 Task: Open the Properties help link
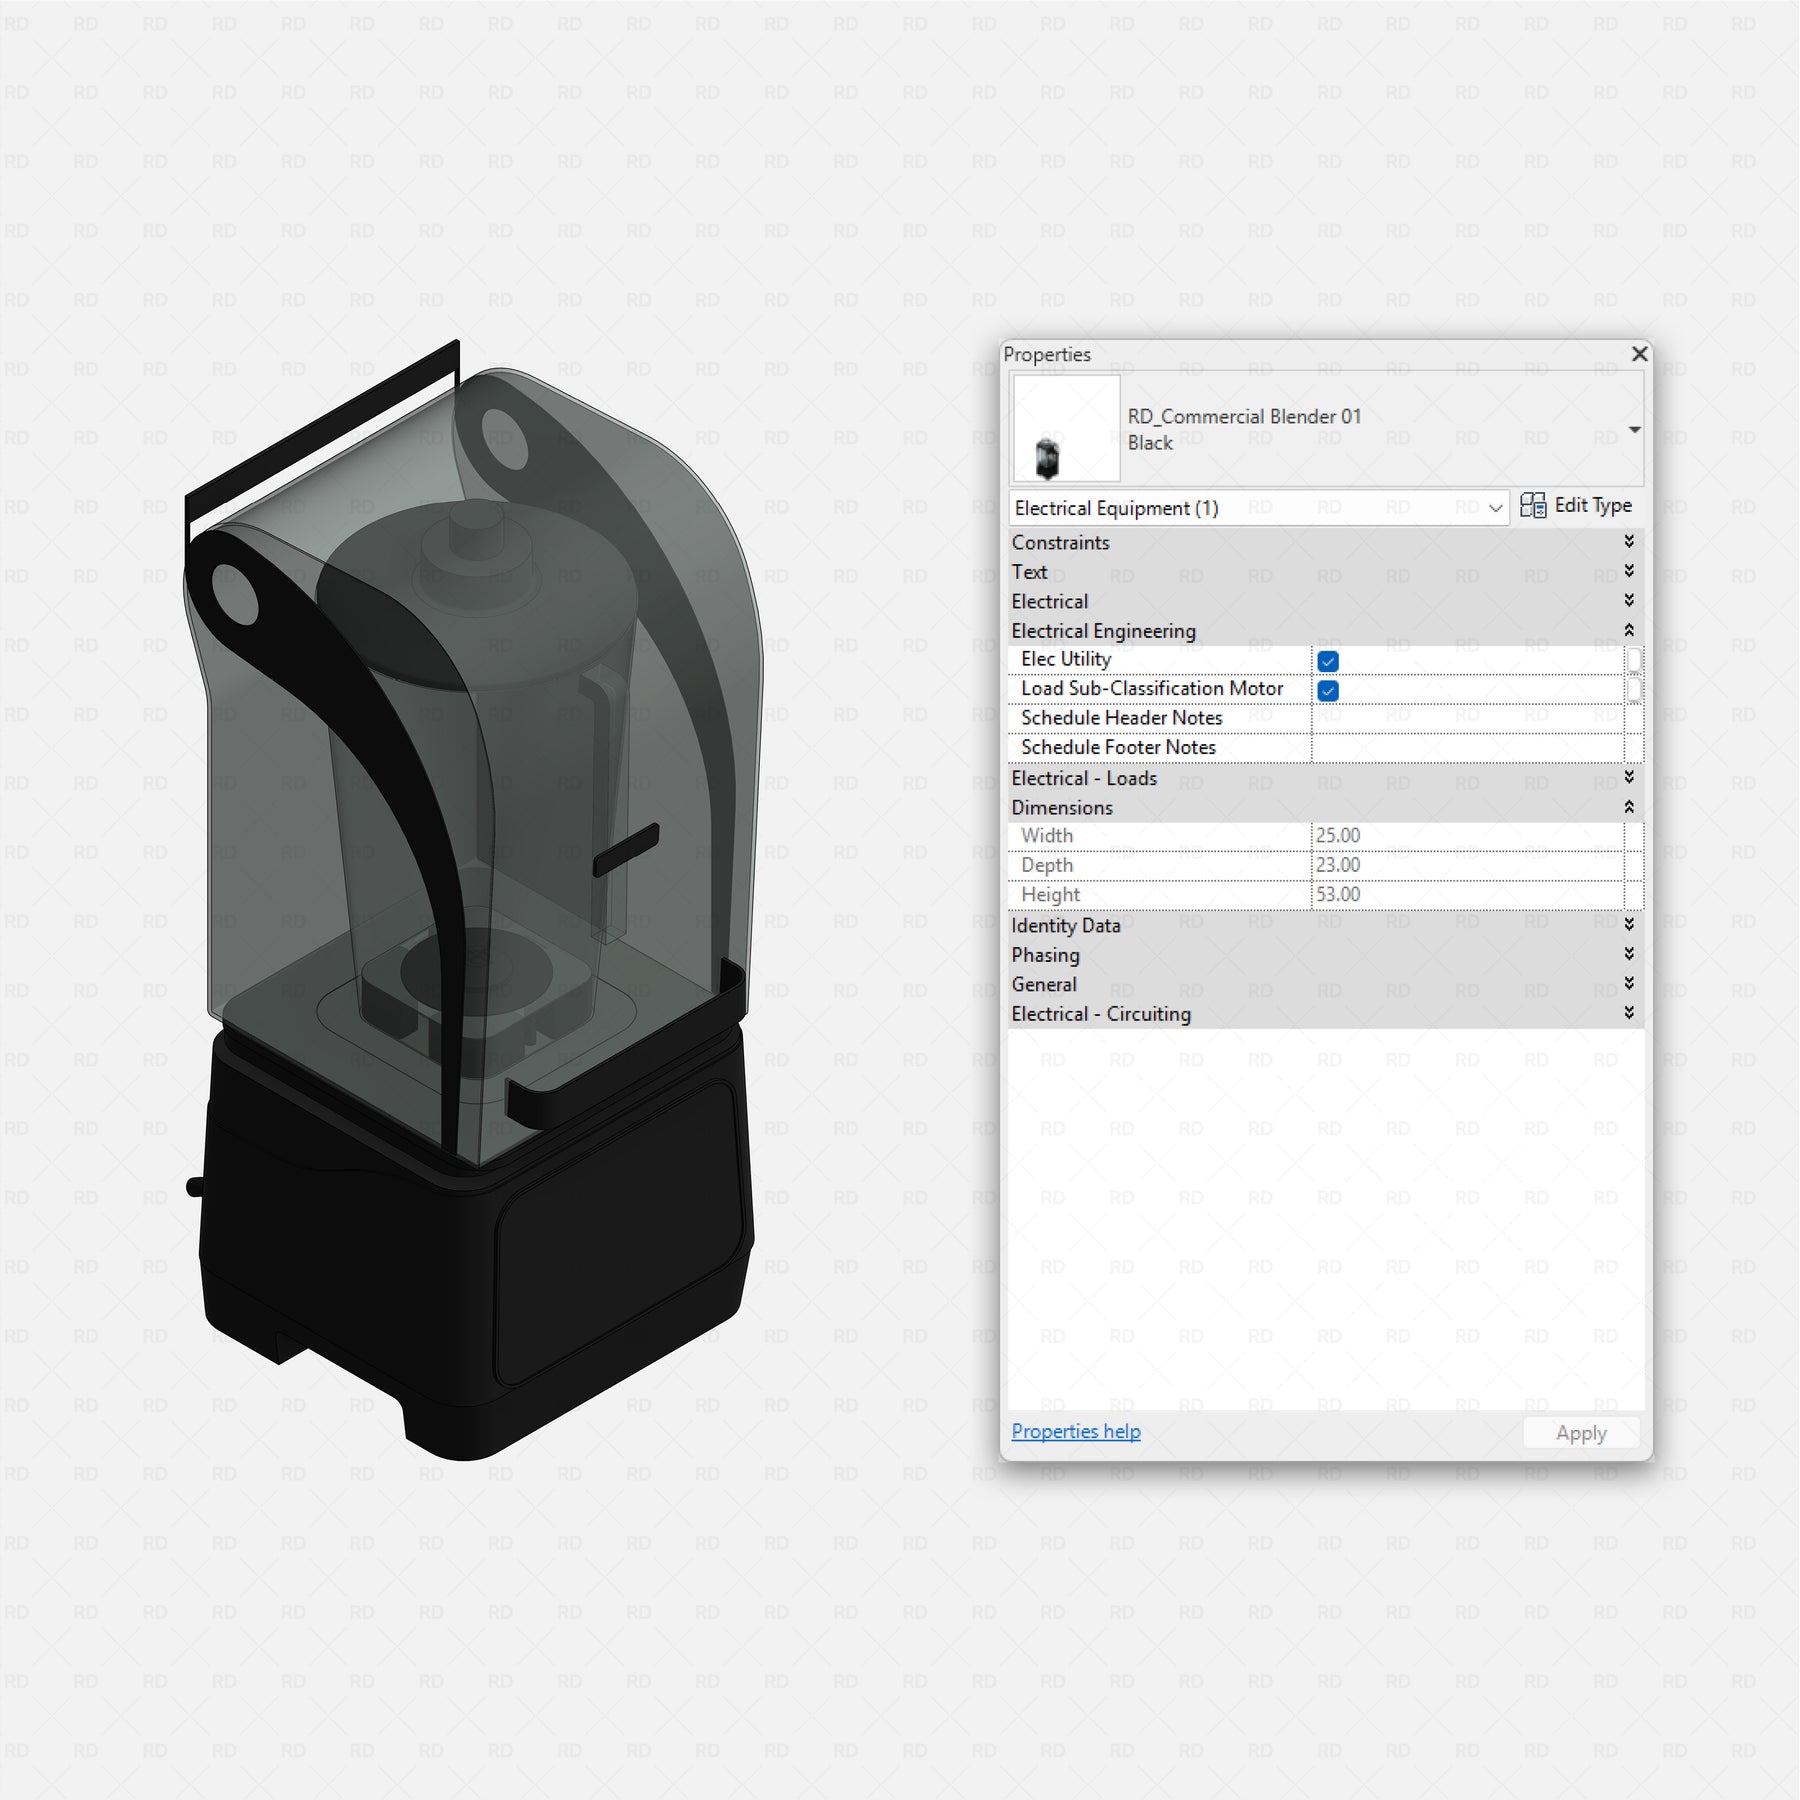pos(1075,1431)
